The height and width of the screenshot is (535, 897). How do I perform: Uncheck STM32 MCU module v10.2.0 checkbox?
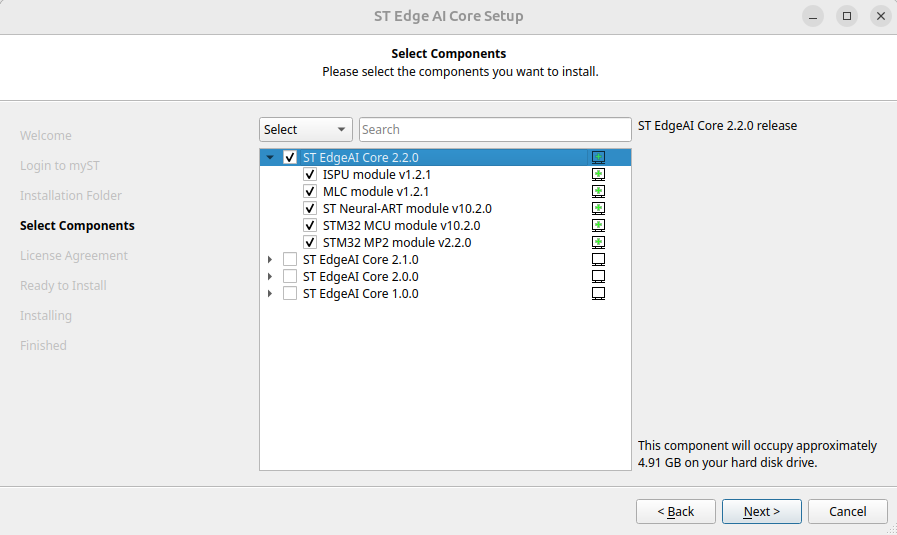(310, 225)
